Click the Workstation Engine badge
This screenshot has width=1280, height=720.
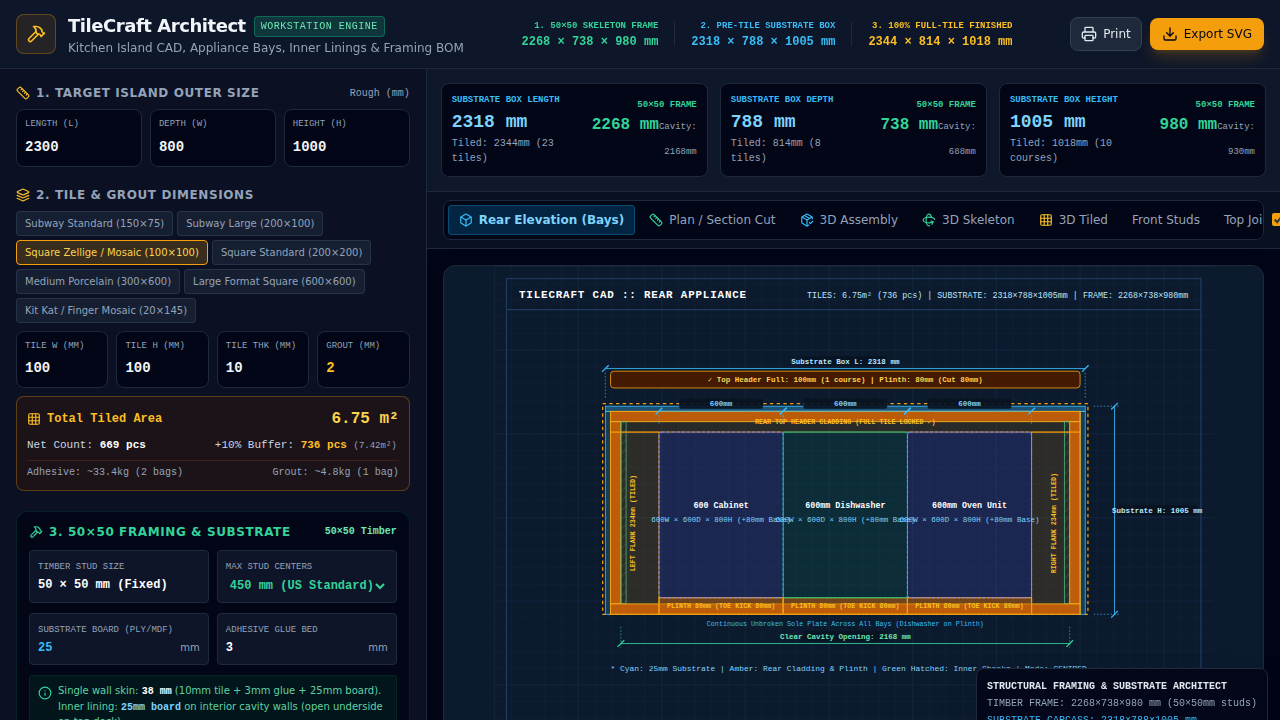click(x=320, y=26)
